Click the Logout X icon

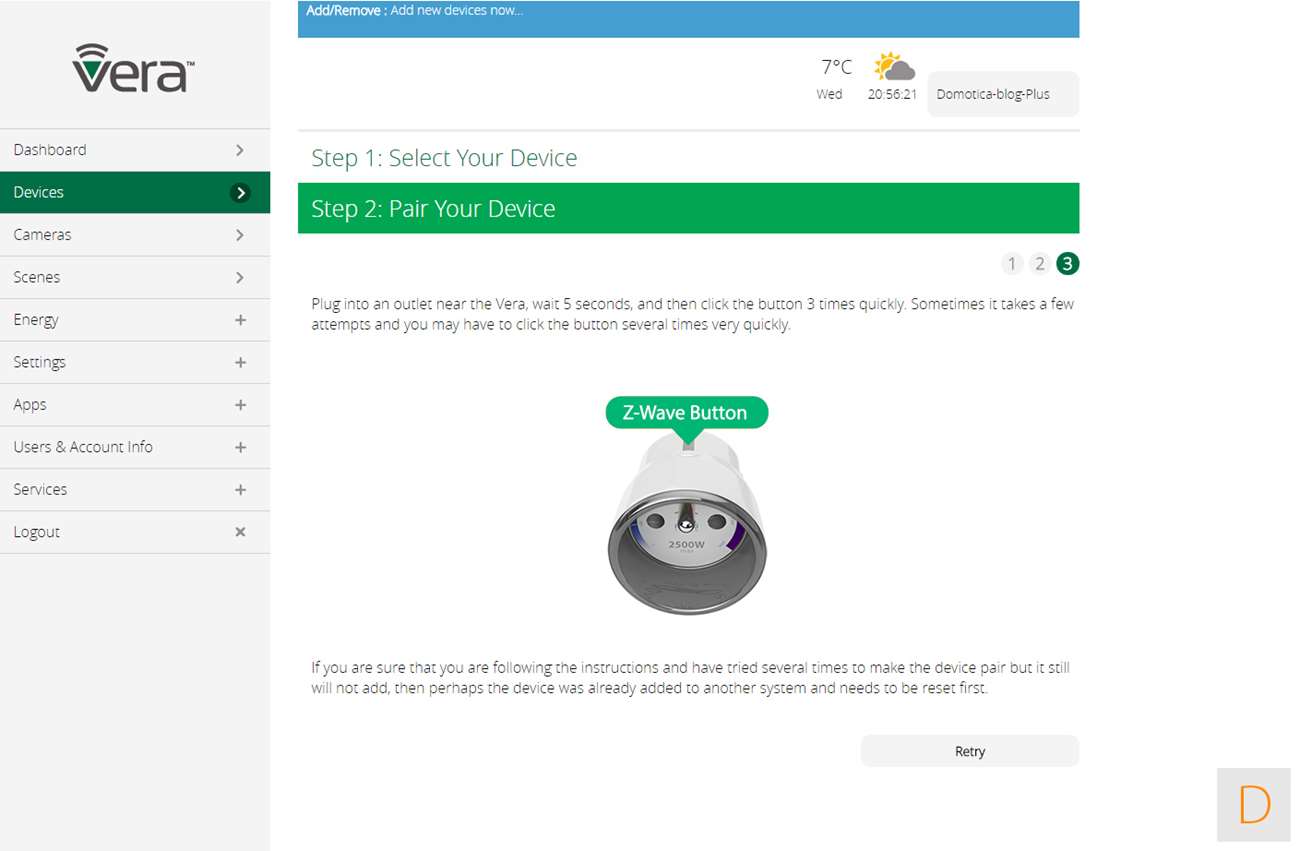pos(240,532)
